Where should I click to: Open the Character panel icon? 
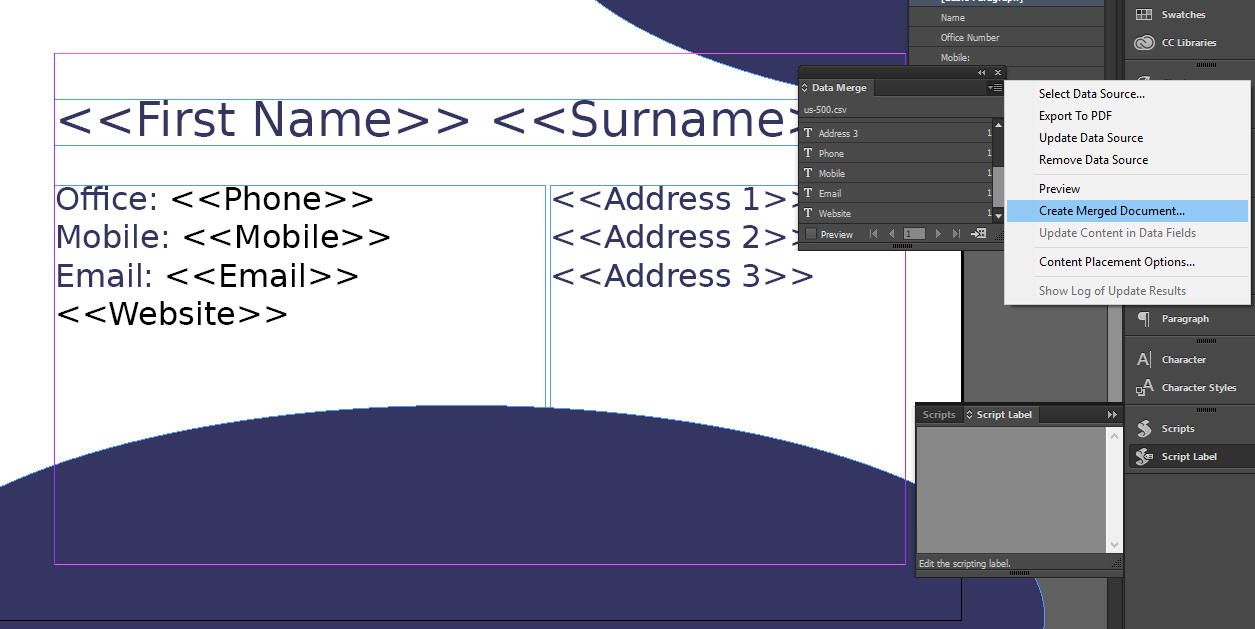pos(1145,360)
